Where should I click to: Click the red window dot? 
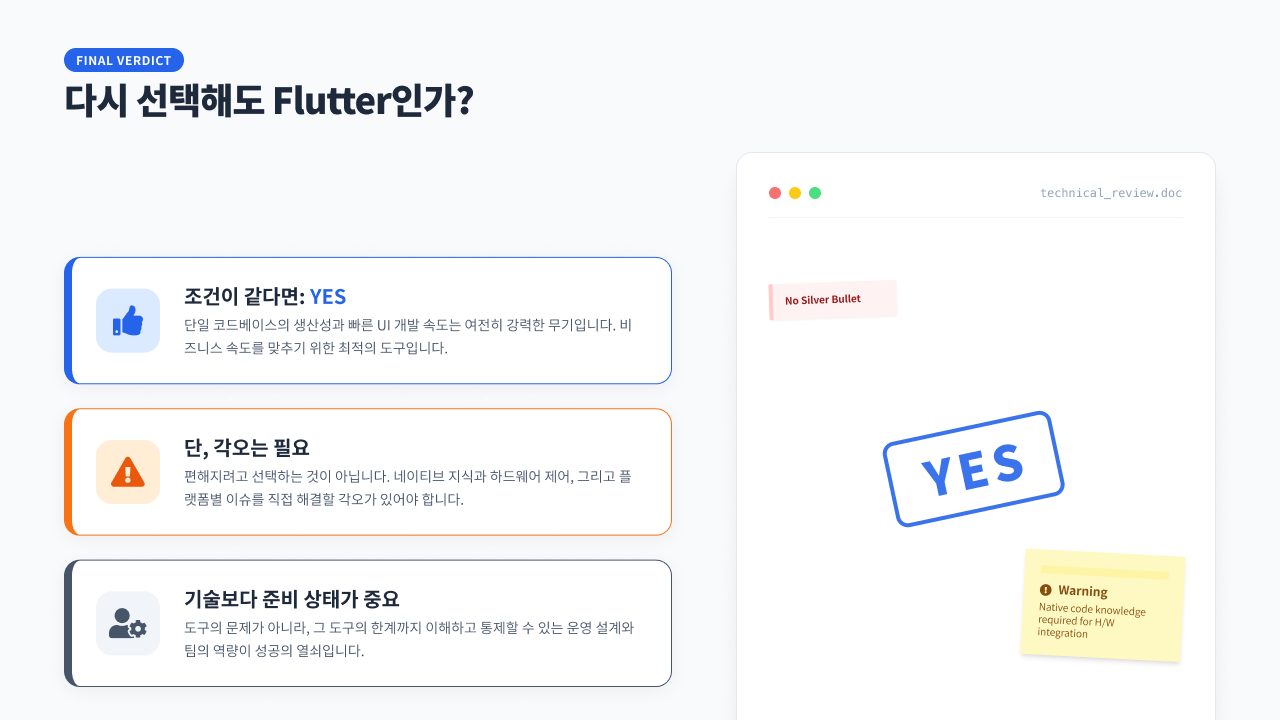click(775, 193)
